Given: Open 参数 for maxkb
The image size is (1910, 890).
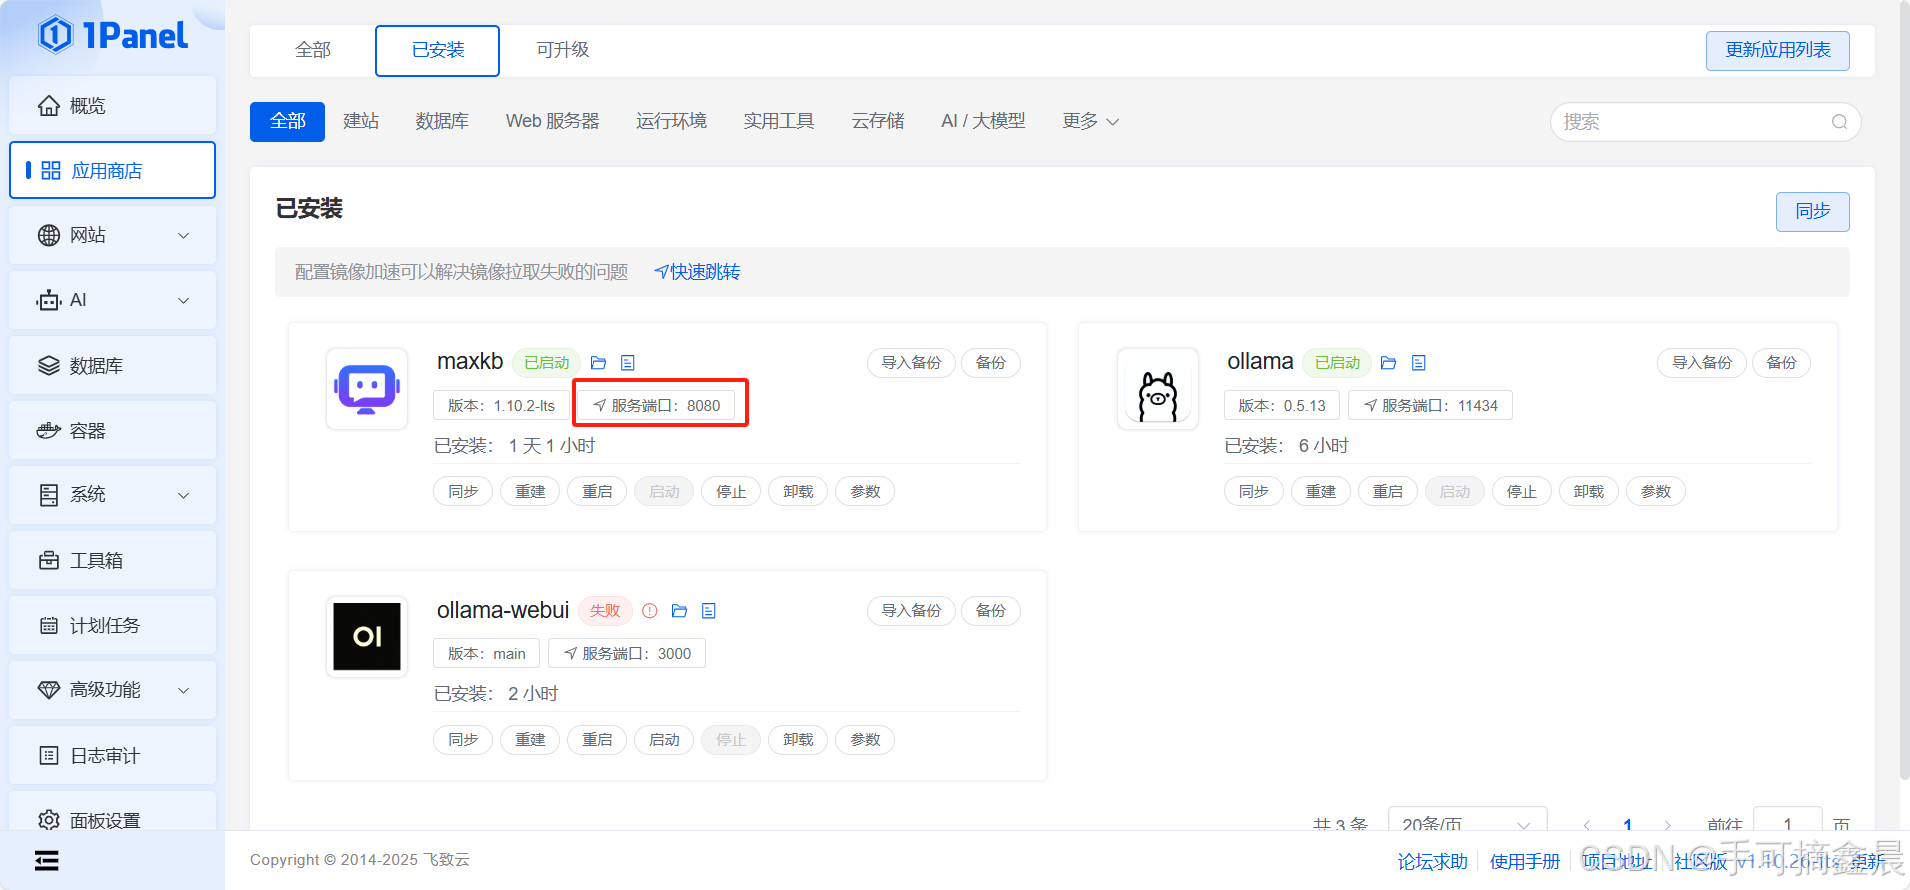Looking at the screenshot, I should click(865, 492).
